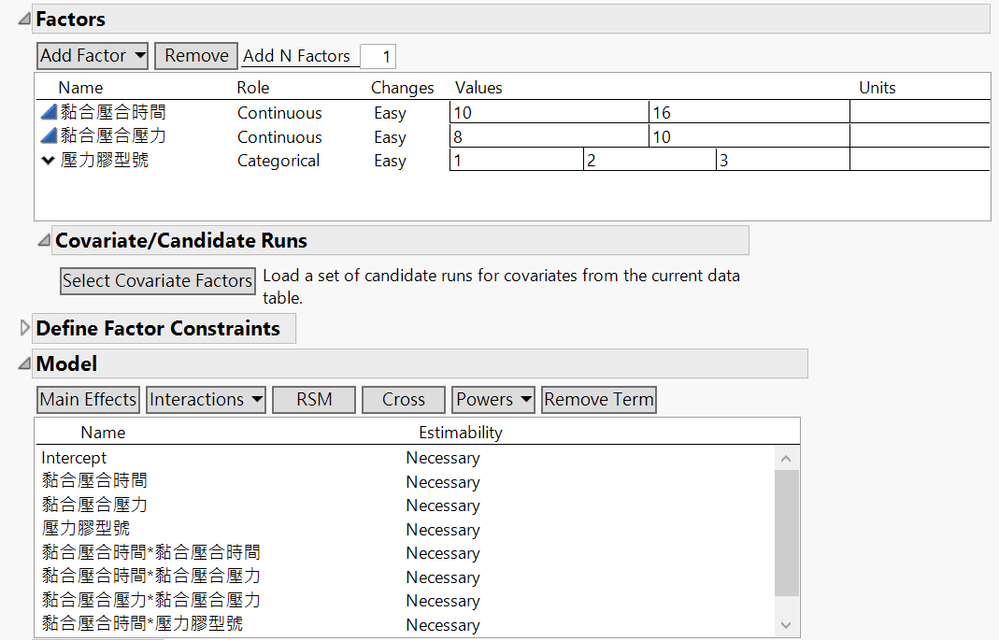This screenshot has height=640, width=999.
Task: Collapse the Factors section triangle
Action: coord(25,17)
